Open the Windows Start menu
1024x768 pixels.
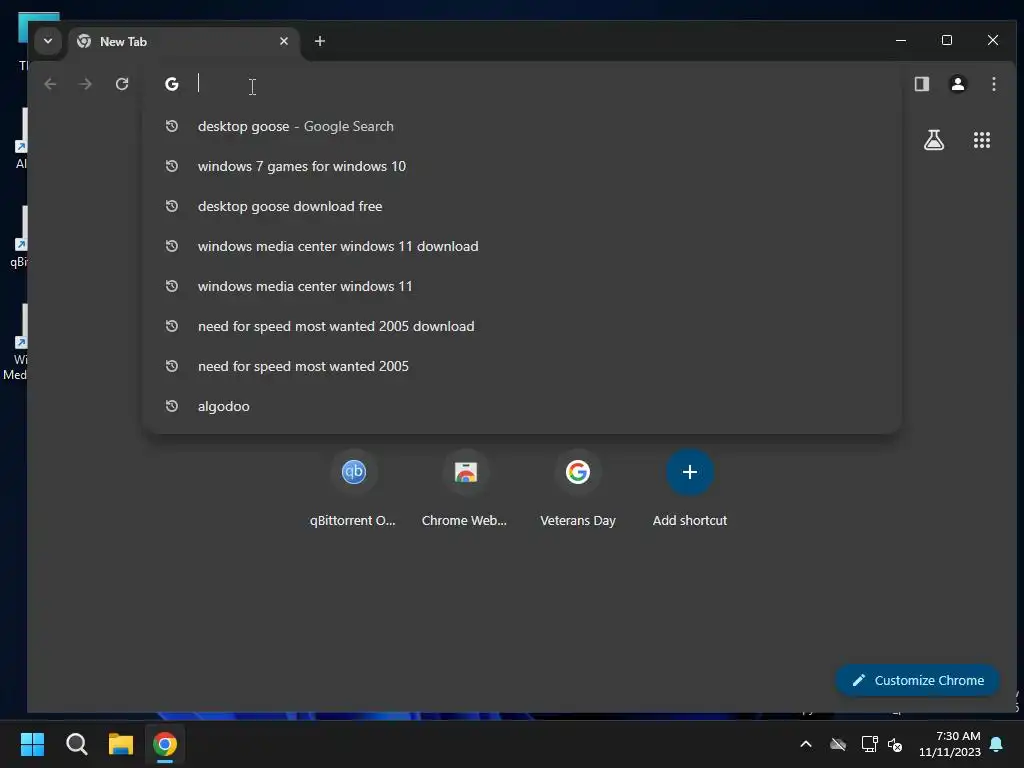click(x=32, y=744)
